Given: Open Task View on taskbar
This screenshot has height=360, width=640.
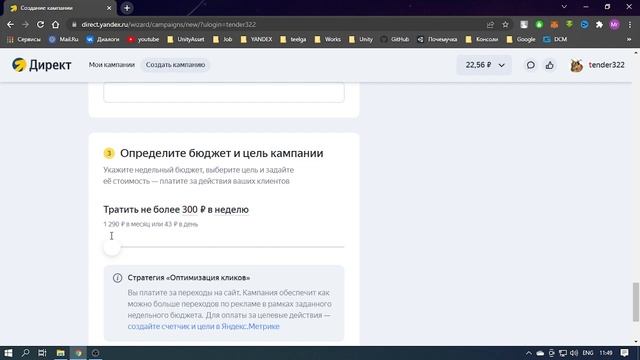Looking at the screenshot, I should [x=42, y=353].
